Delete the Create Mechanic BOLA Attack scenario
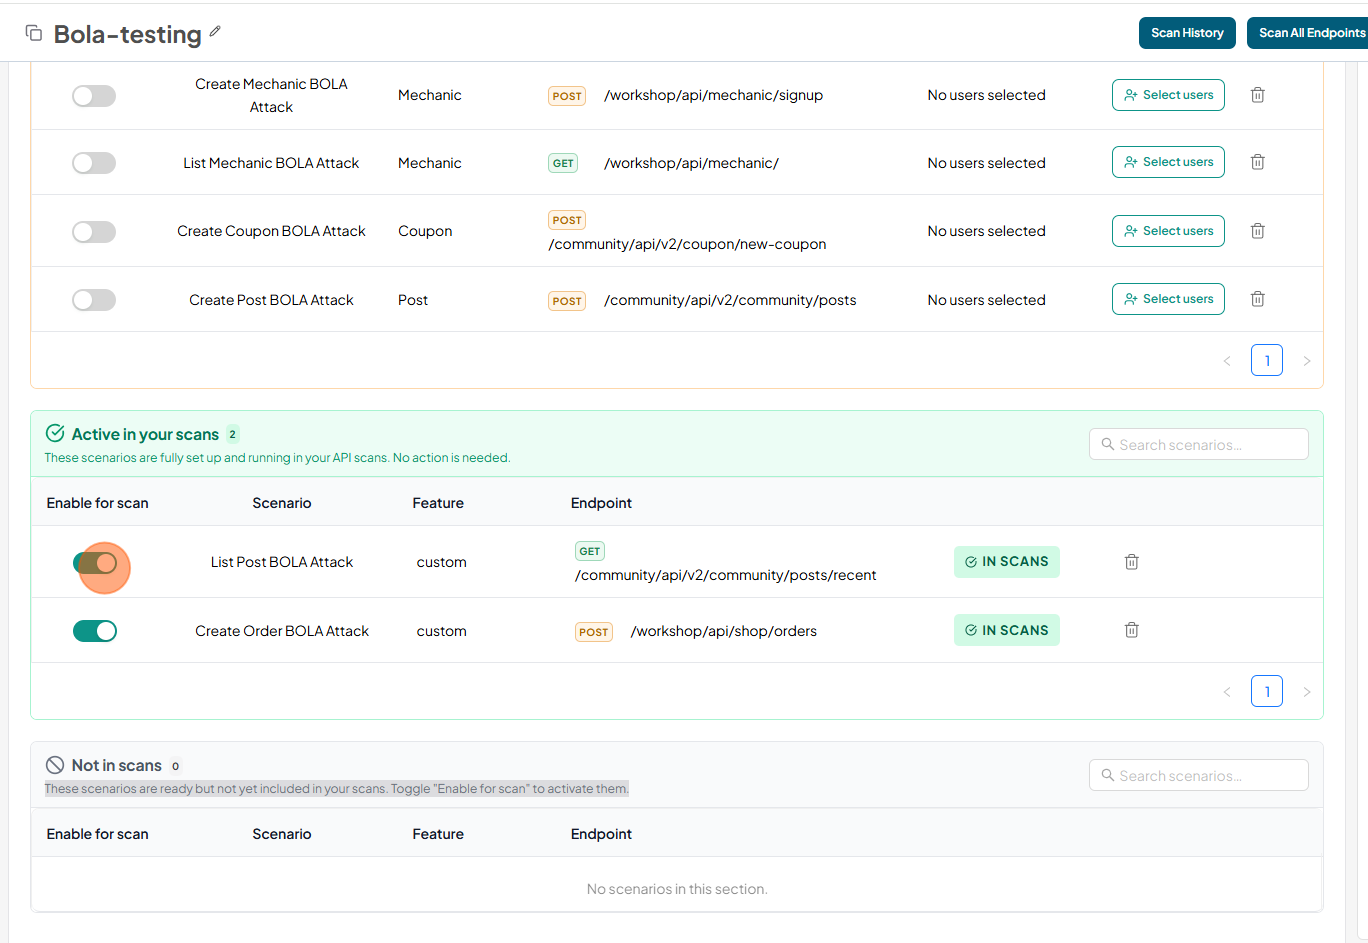1368x943 pixels. (1258, 95)
